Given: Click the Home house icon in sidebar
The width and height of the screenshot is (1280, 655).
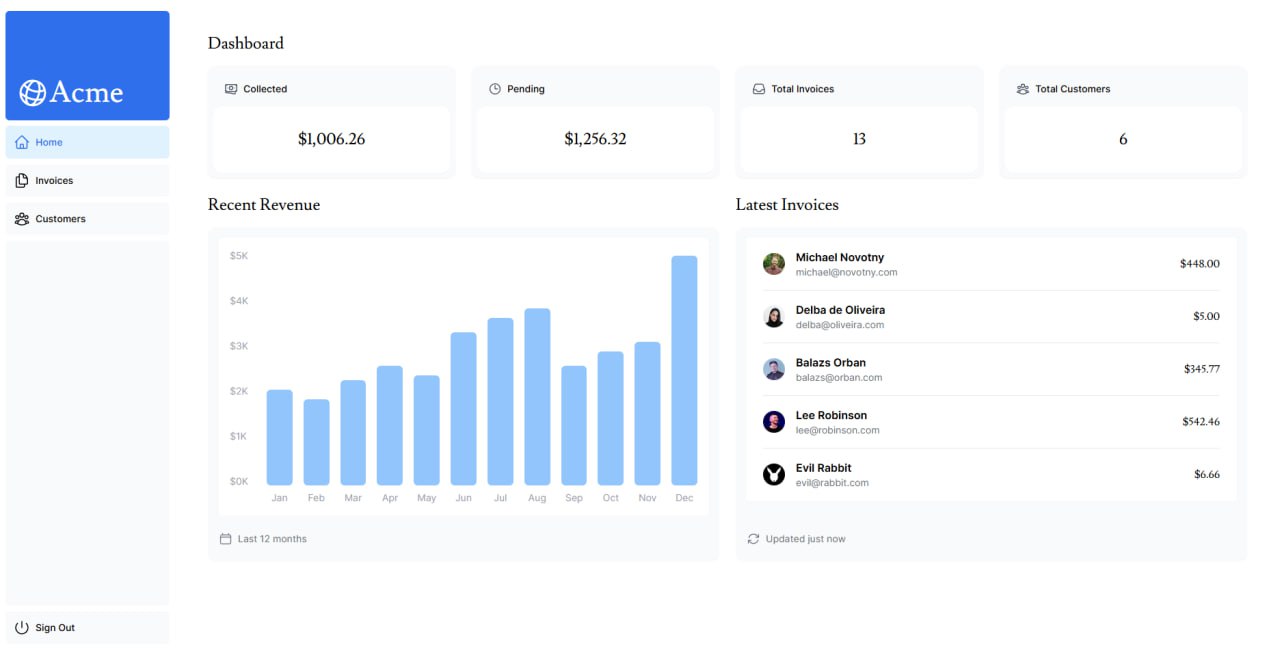Looking at the screenshot, I should pos(22,142).
